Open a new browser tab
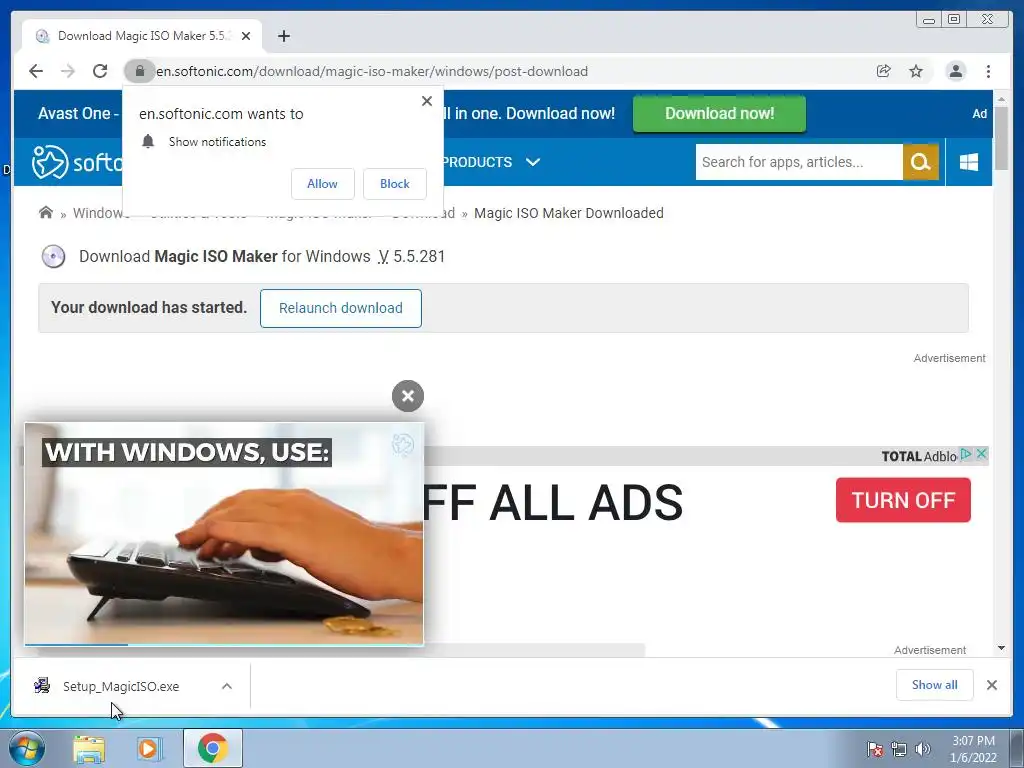 click(283, 36)
